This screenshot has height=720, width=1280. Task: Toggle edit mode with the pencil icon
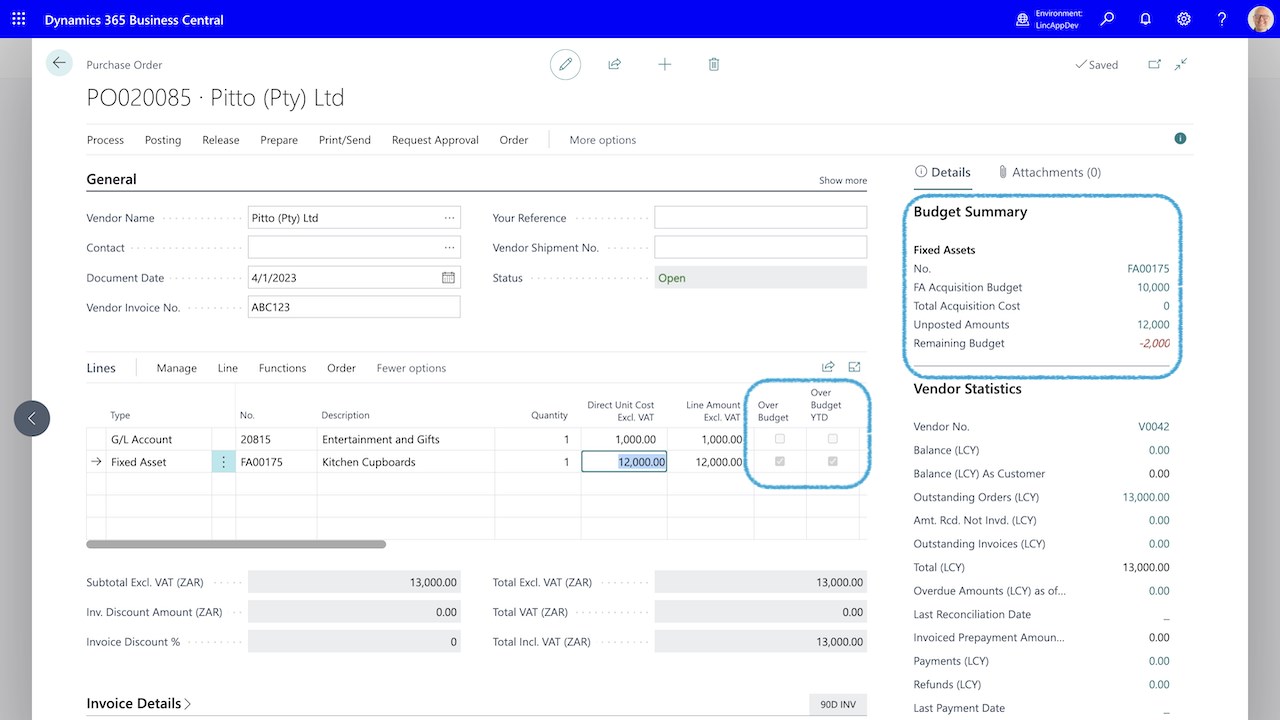click(565, 64)
